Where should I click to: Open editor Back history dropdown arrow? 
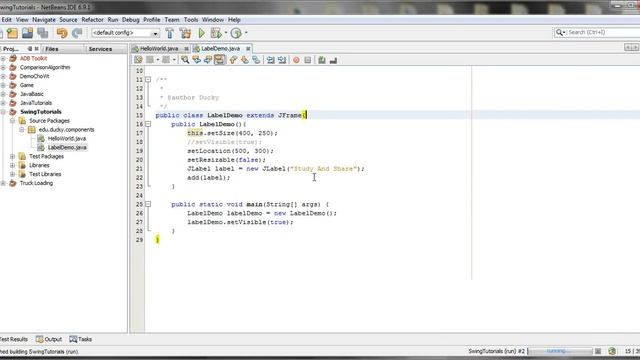tap(158, 60)
